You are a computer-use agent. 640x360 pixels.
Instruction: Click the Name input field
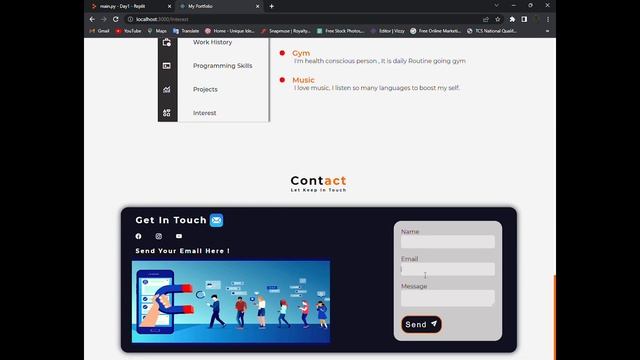click(x=448, y=242)
